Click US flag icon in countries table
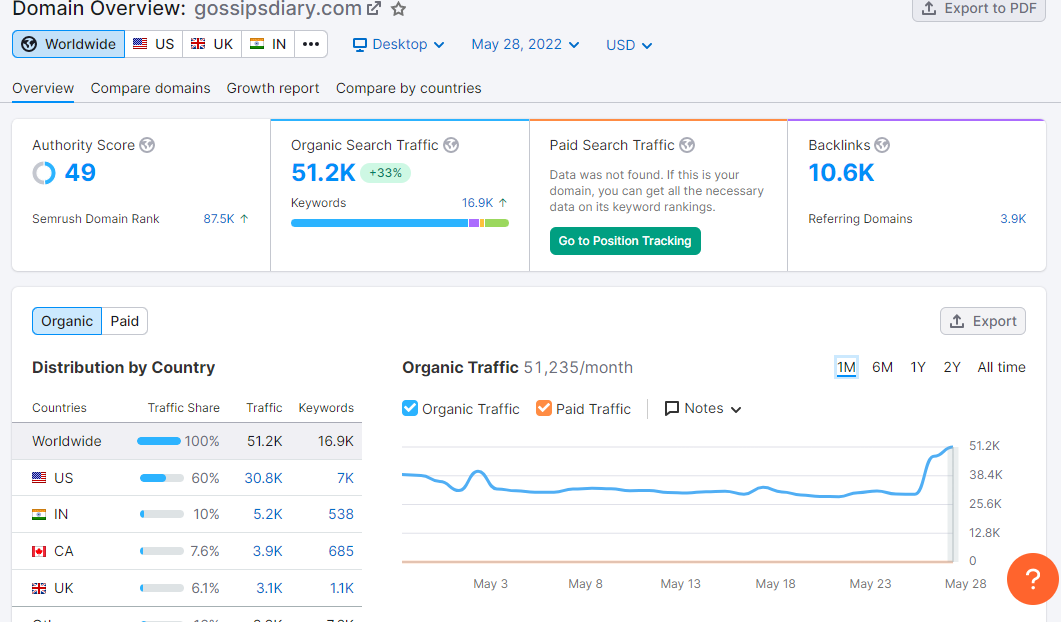 coord(39,478)
